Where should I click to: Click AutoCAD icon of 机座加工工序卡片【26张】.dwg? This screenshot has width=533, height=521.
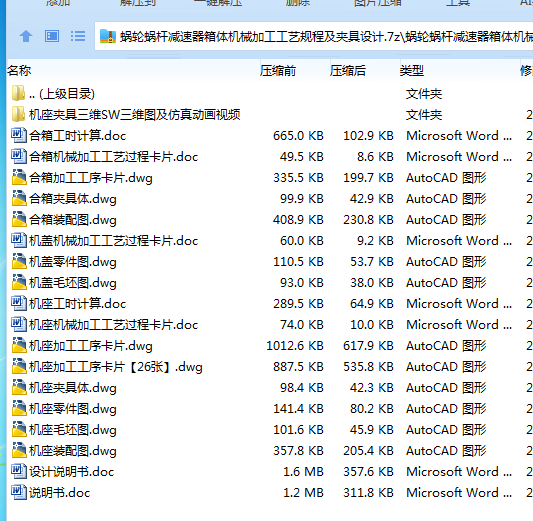pos(19,367)
